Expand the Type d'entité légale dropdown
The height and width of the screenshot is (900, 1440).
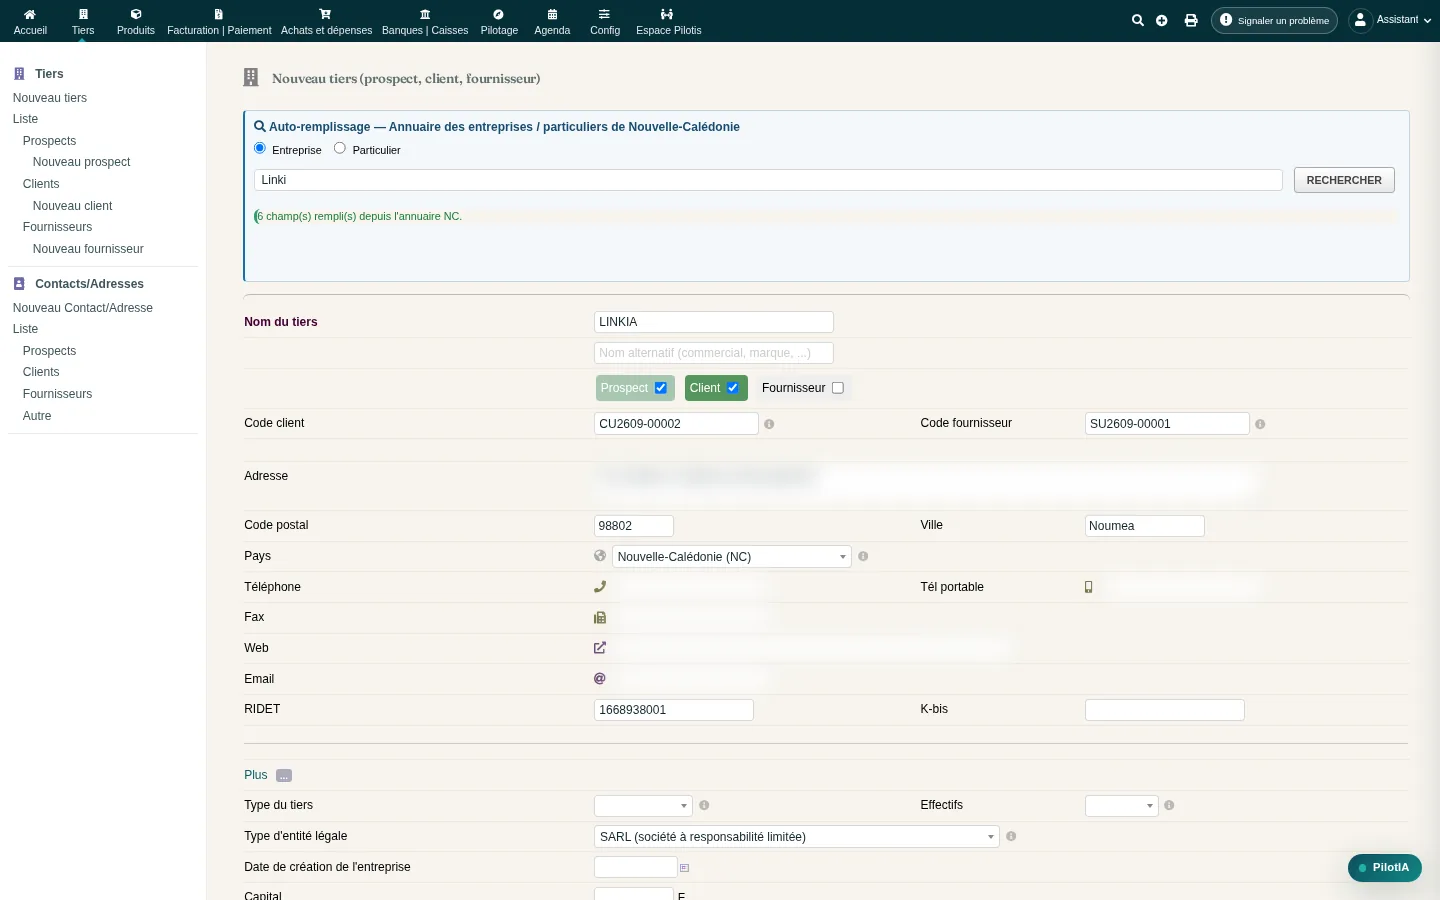[x=797, y=837]
